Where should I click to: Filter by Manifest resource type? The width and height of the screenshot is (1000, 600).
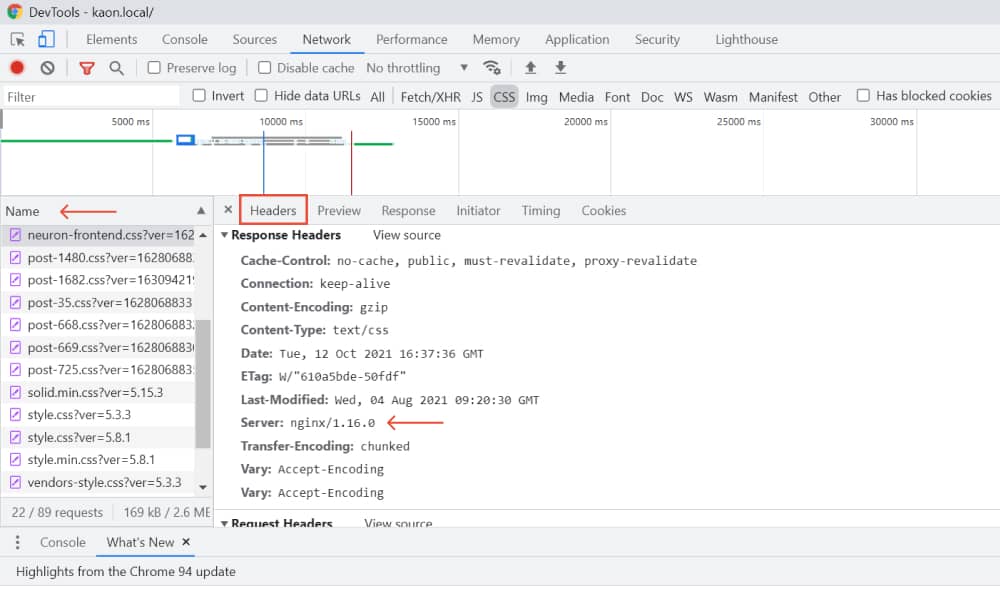773,97
